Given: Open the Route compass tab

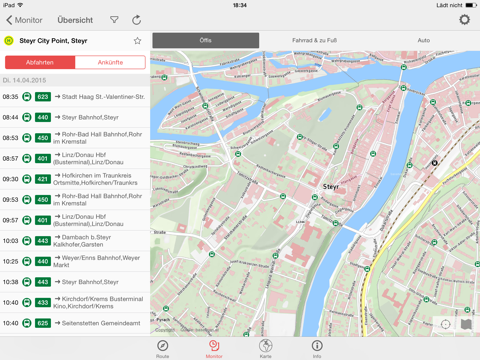Looking at the screenshot, I should pos(162,349).
